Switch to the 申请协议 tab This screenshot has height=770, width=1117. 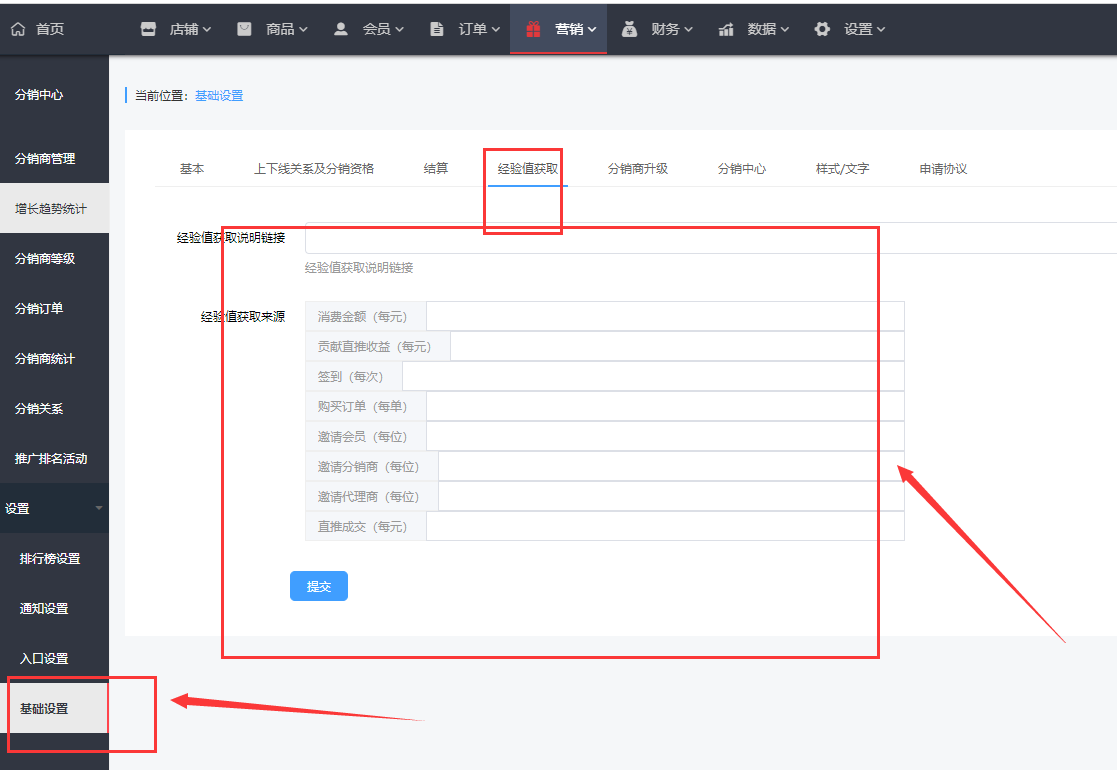(x=943, y=169)
